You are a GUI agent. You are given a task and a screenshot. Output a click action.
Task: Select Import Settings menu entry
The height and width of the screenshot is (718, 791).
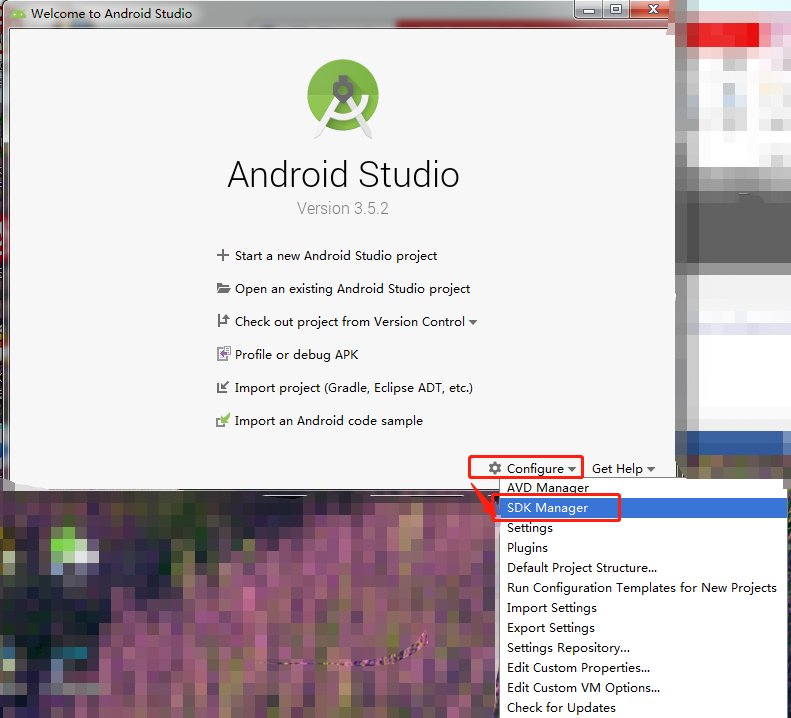click(643, 607)
